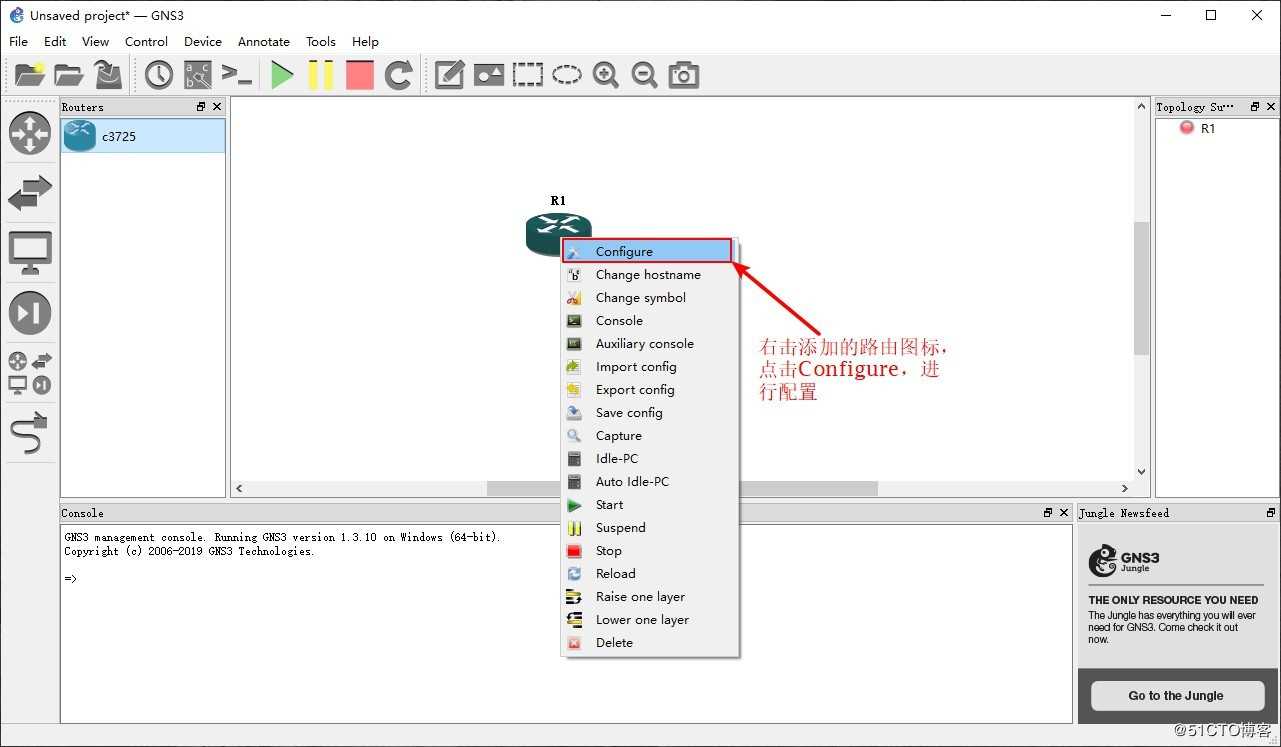Reload all devices icon in toolbar

click(x=399, y=75)
